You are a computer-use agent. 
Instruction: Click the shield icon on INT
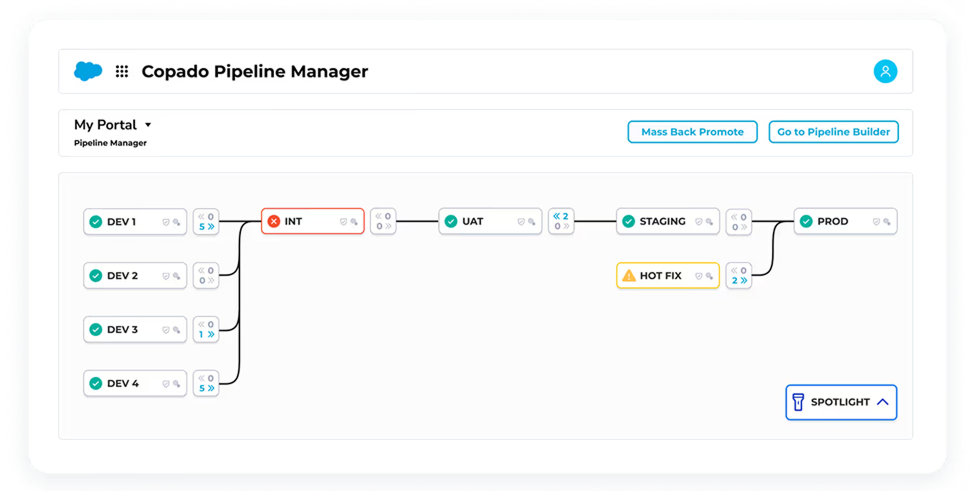[x=343, y=222]
